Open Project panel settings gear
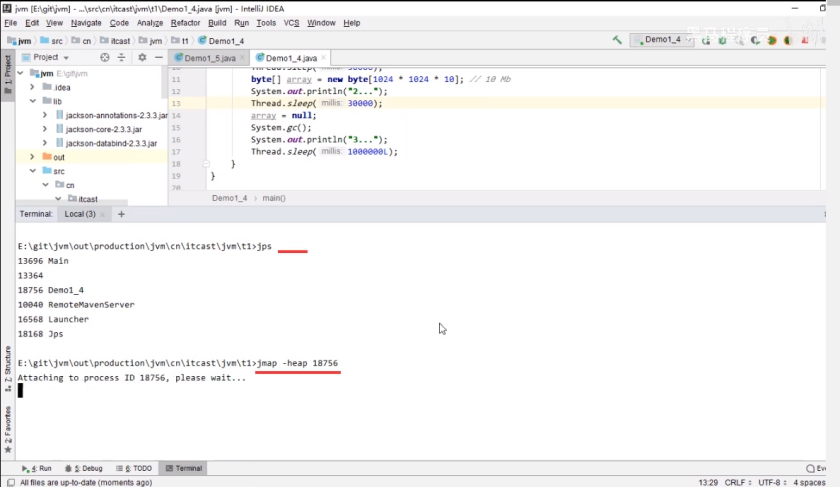The width and height of the screenshot is (840, 488). click(142, 57)
